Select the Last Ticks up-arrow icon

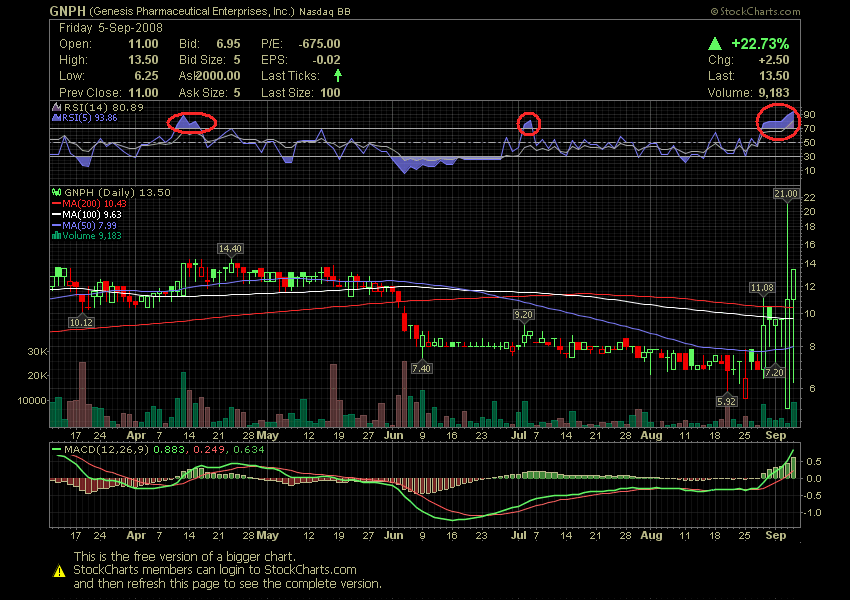point(340,75)
